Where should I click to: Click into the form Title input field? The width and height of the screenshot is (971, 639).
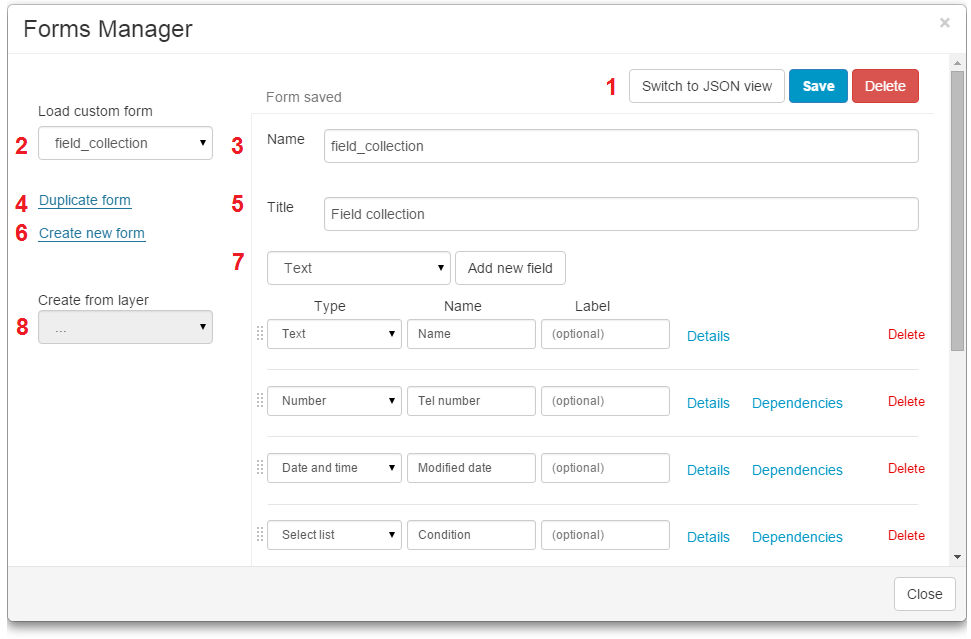click(620, 214)
